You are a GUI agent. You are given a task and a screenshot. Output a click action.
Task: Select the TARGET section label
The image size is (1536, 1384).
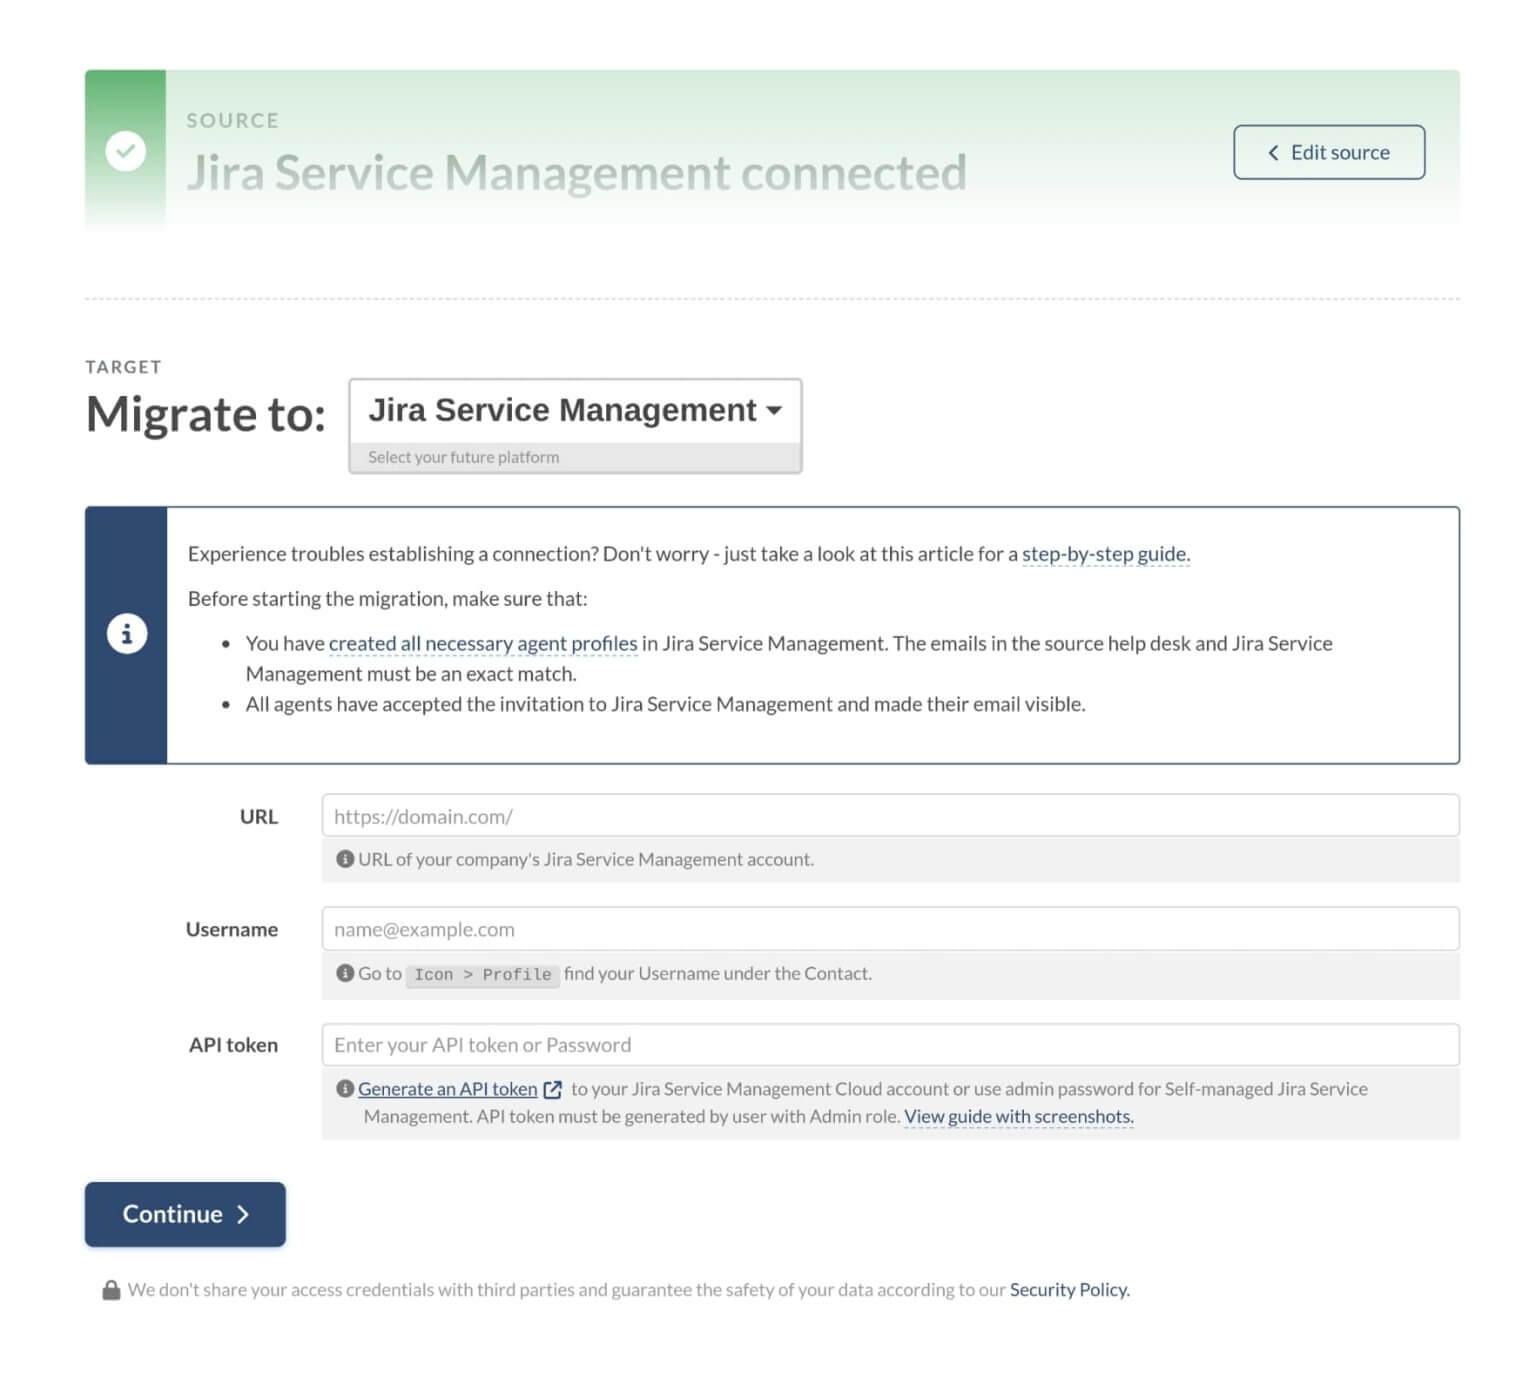pos(123,366)
